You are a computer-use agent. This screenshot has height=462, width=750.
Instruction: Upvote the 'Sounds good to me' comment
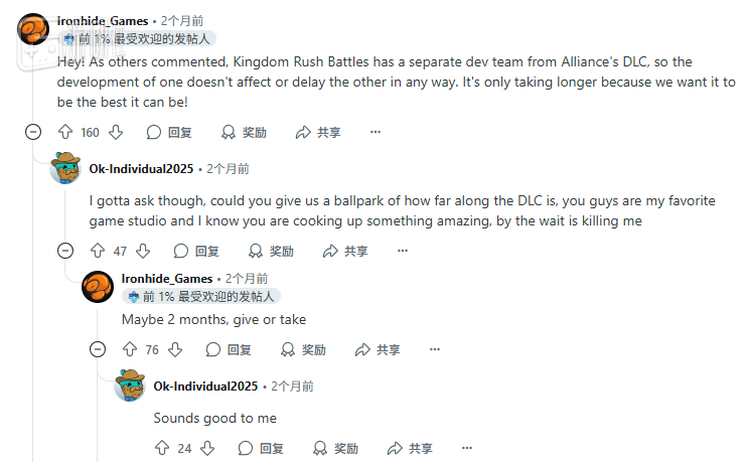162,449
